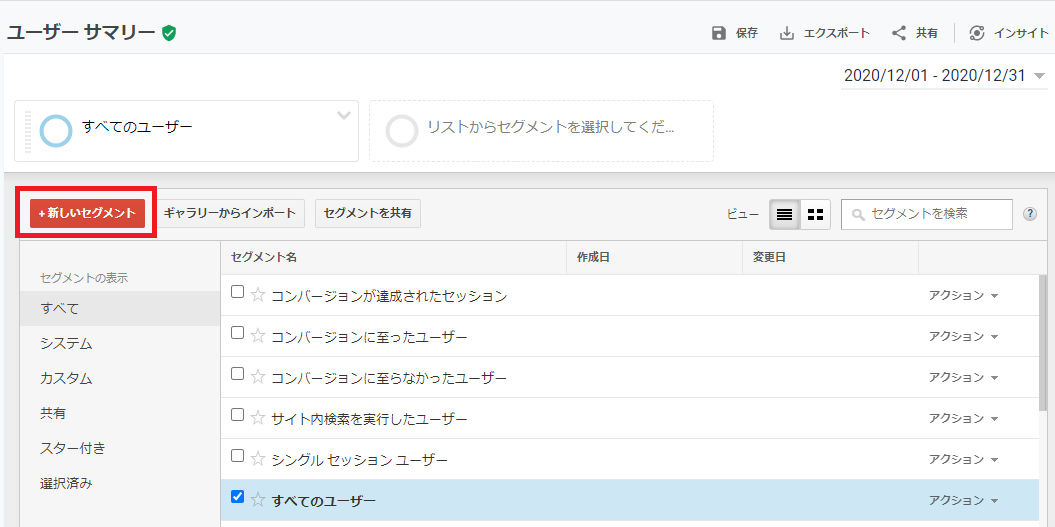Click the blue すべてのユーザー segment circle

point(56,131)
